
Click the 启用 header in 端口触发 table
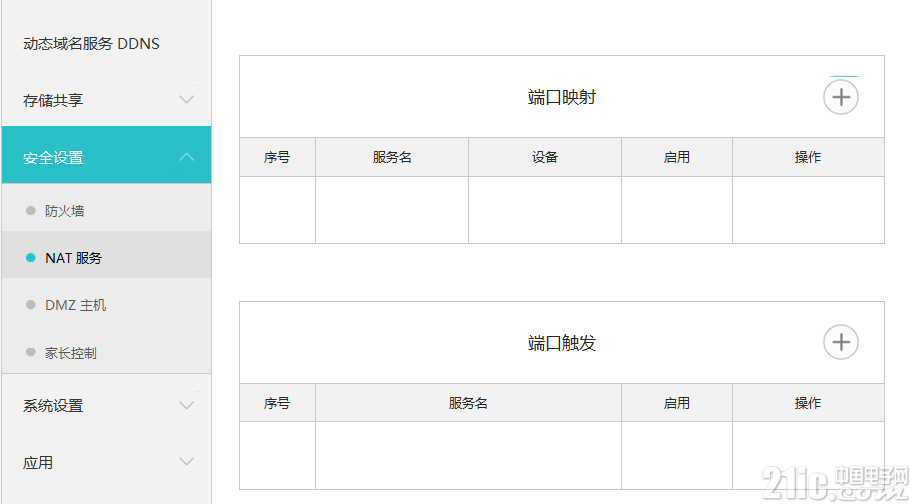pos(677,403)
